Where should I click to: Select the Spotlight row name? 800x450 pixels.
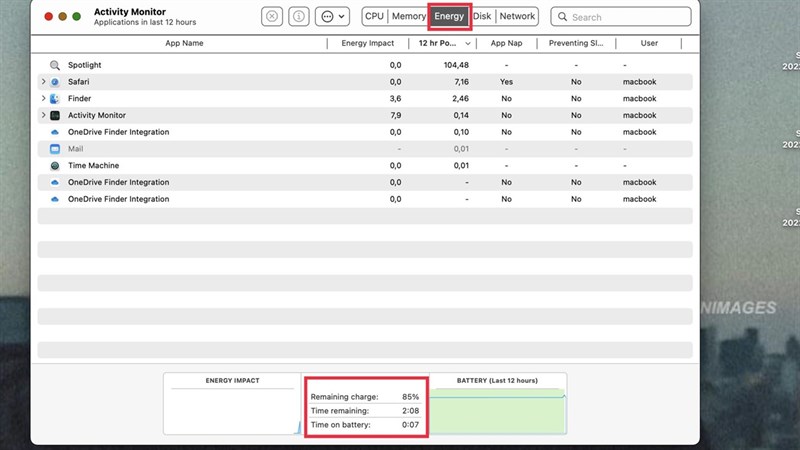[x=85, y=65]
